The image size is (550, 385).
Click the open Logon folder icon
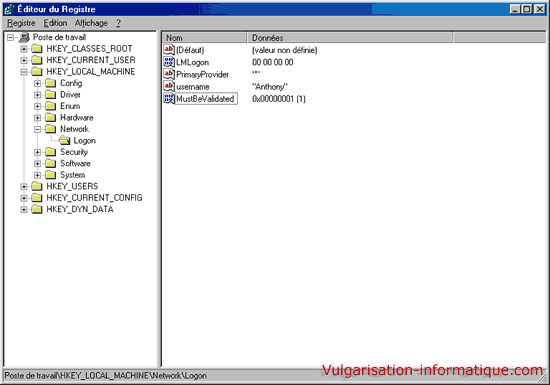tap(65, 141)
